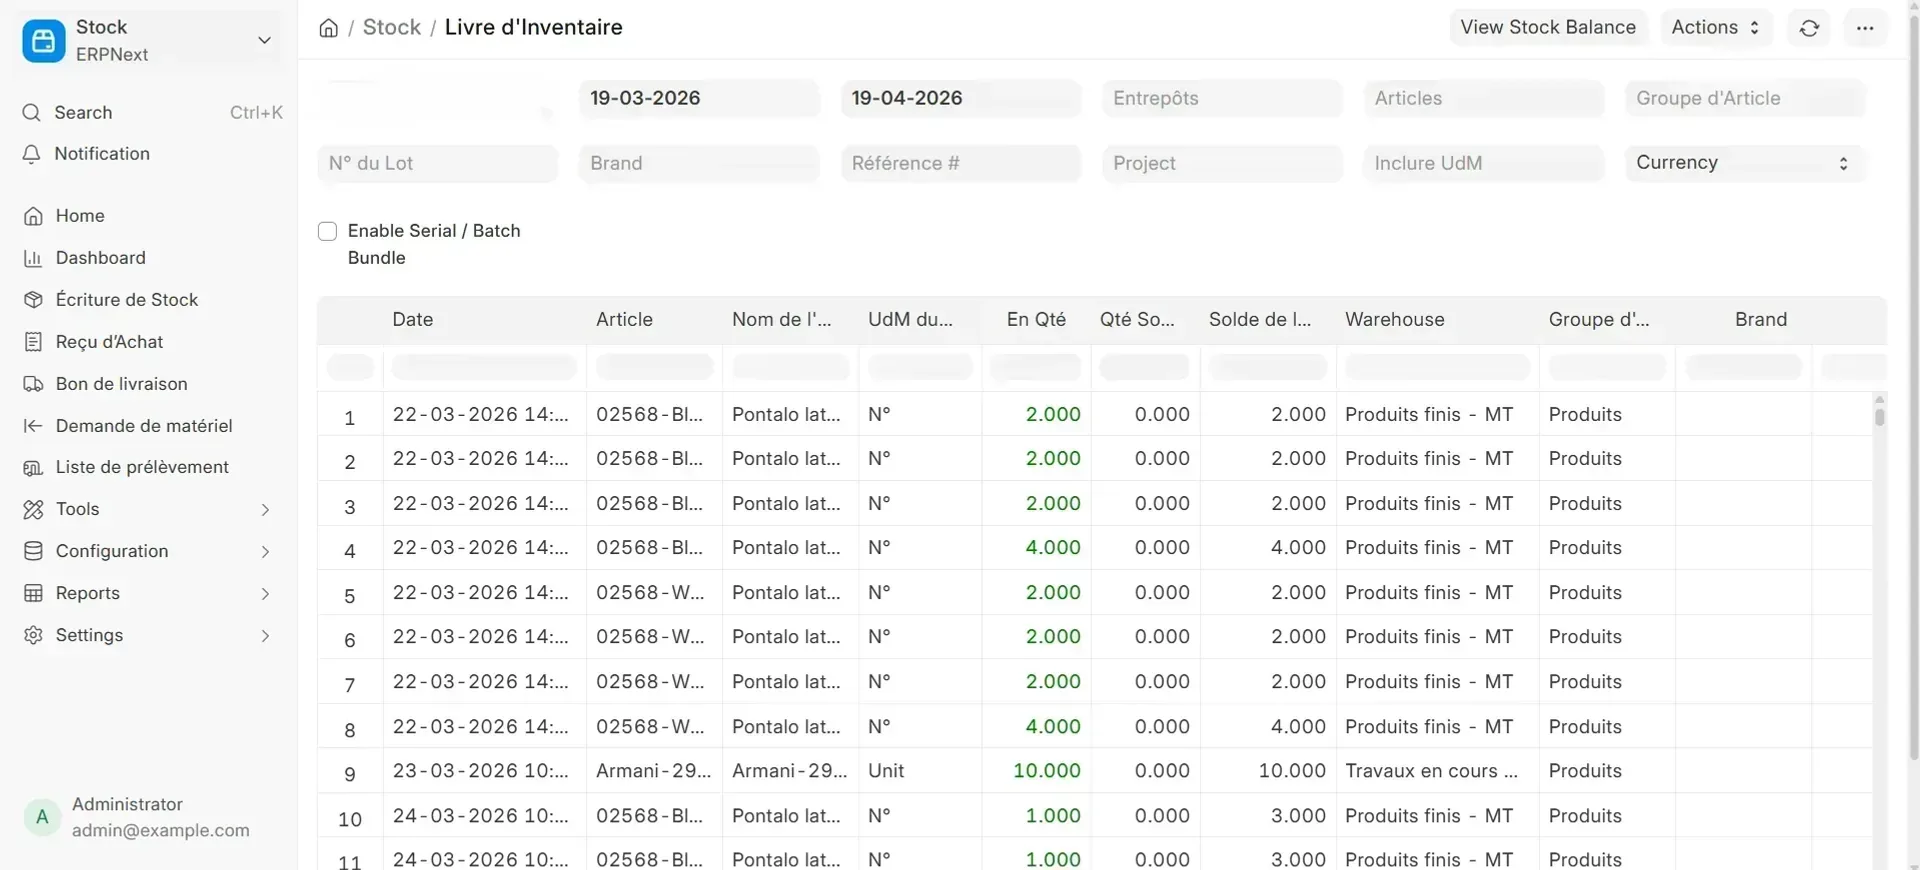Expand the Tools sidebar section
This screenshot has height=870, width=1920.
point(148,509)
